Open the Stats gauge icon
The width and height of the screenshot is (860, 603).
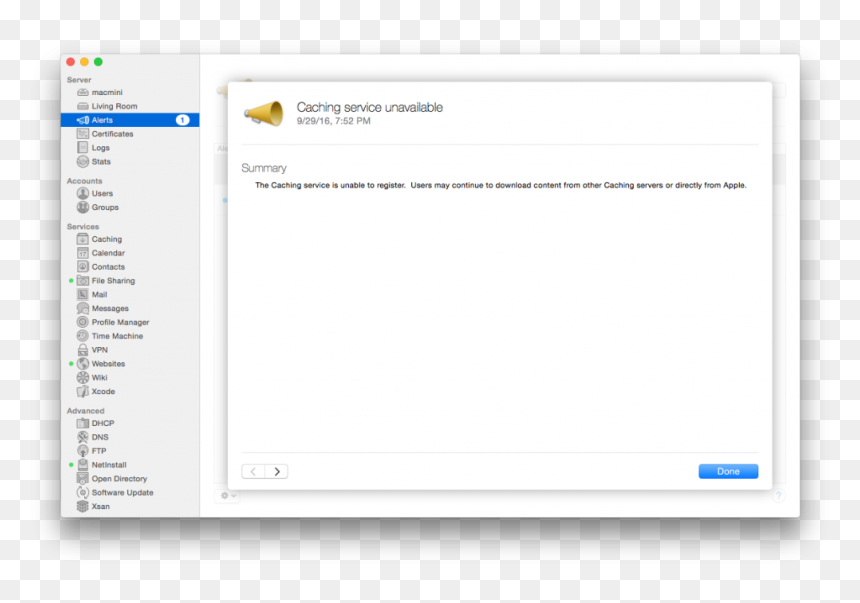[x=83, y=161]
